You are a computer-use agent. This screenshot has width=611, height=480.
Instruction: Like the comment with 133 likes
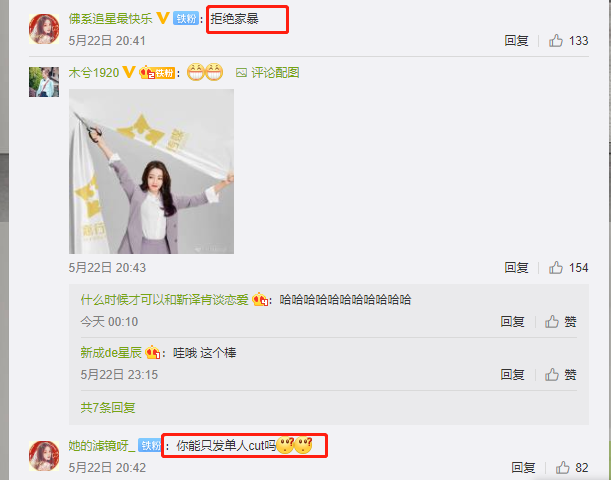556,41
